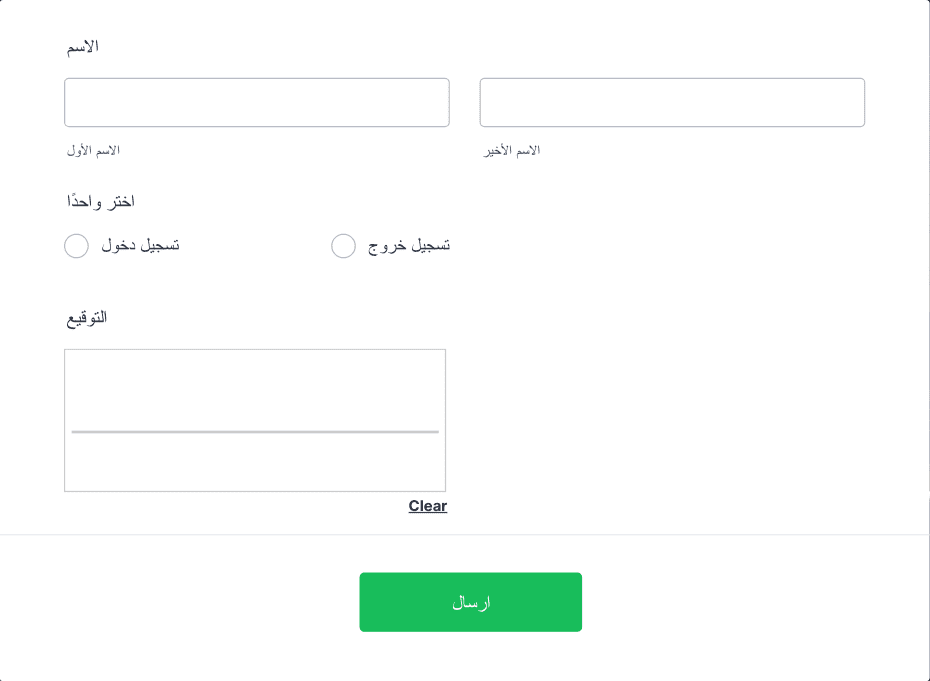The height and width of the screenshot is (681, 930).
Task: Select the تسجيل دخول radio button
Action: pos(77,246)
